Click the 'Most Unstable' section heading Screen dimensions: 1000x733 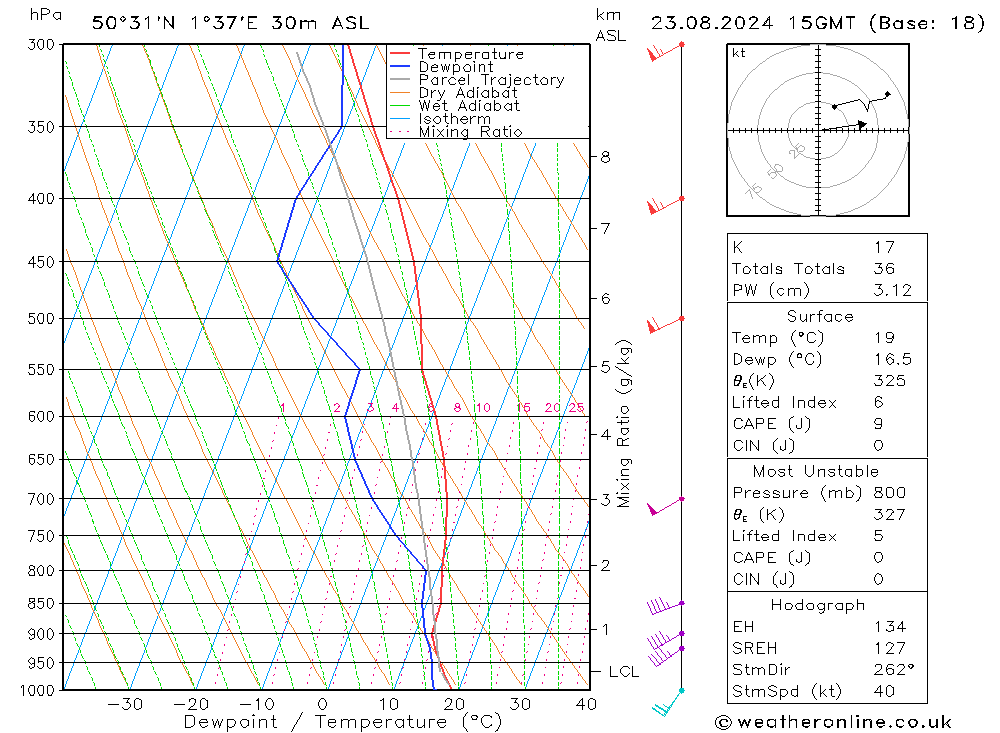816,471
